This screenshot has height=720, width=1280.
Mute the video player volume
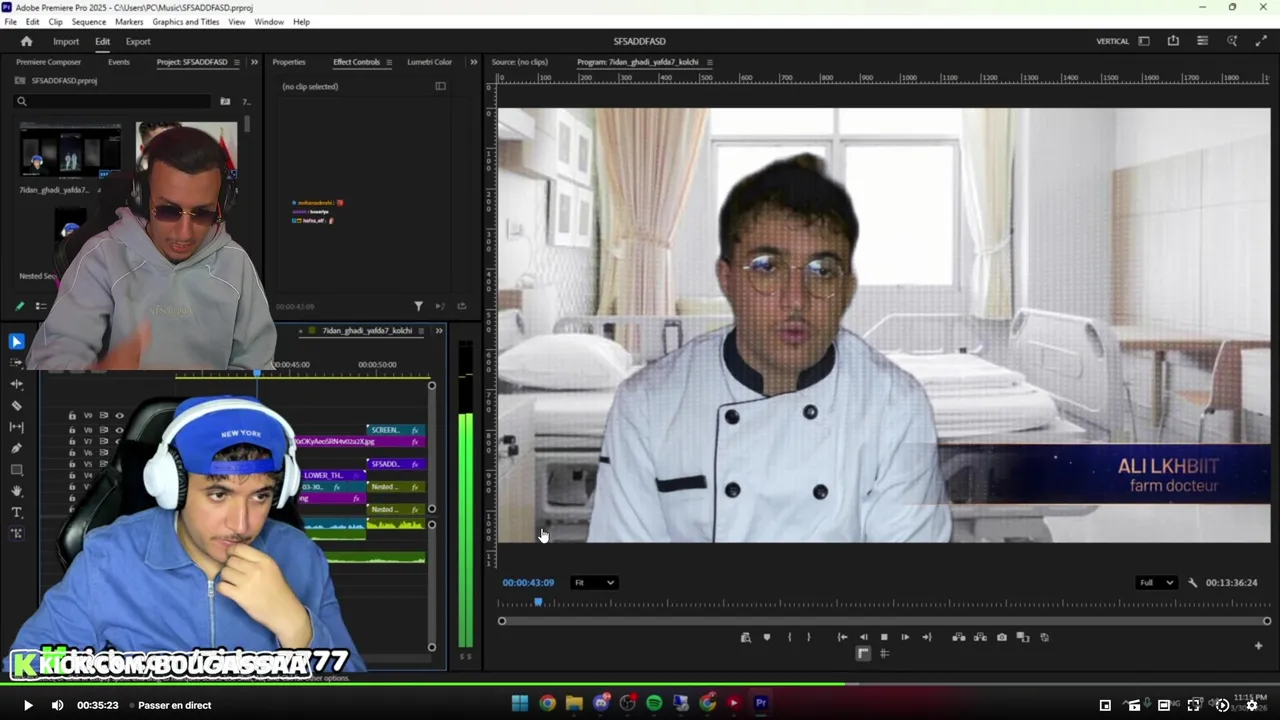click(x=57, y=705)
